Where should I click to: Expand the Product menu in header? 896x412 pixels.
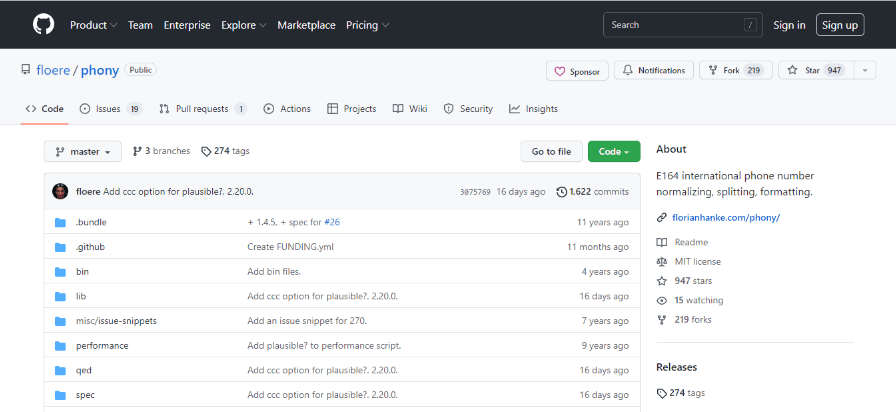(93, 25)
